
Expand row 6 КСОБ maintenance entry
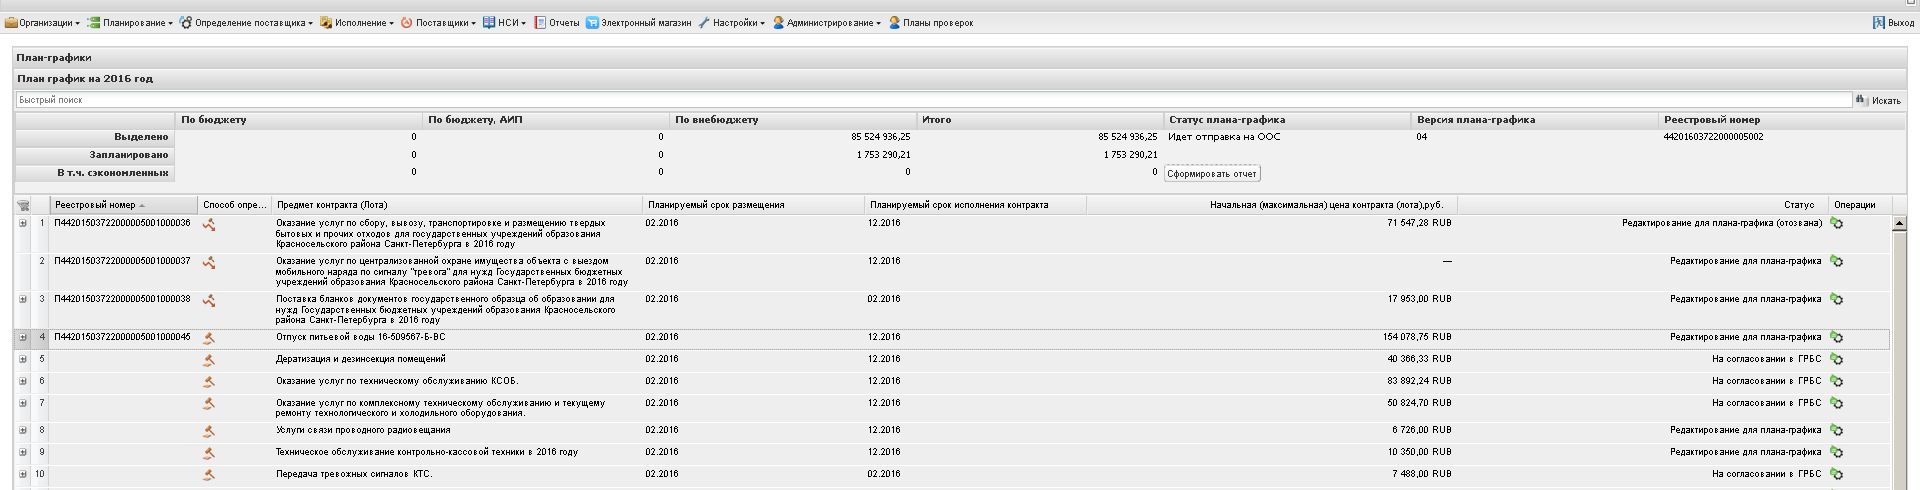point(23,381)
